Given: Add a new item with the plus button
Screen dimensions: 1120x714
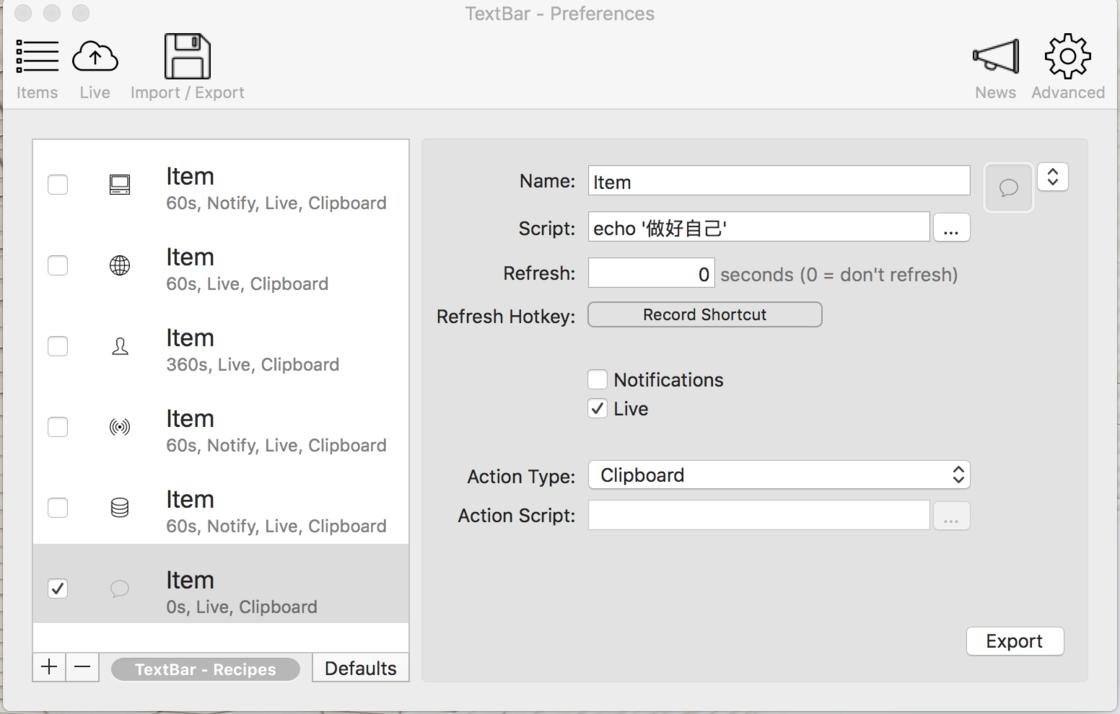Looking at the screenshot, I should coord(49,667).
